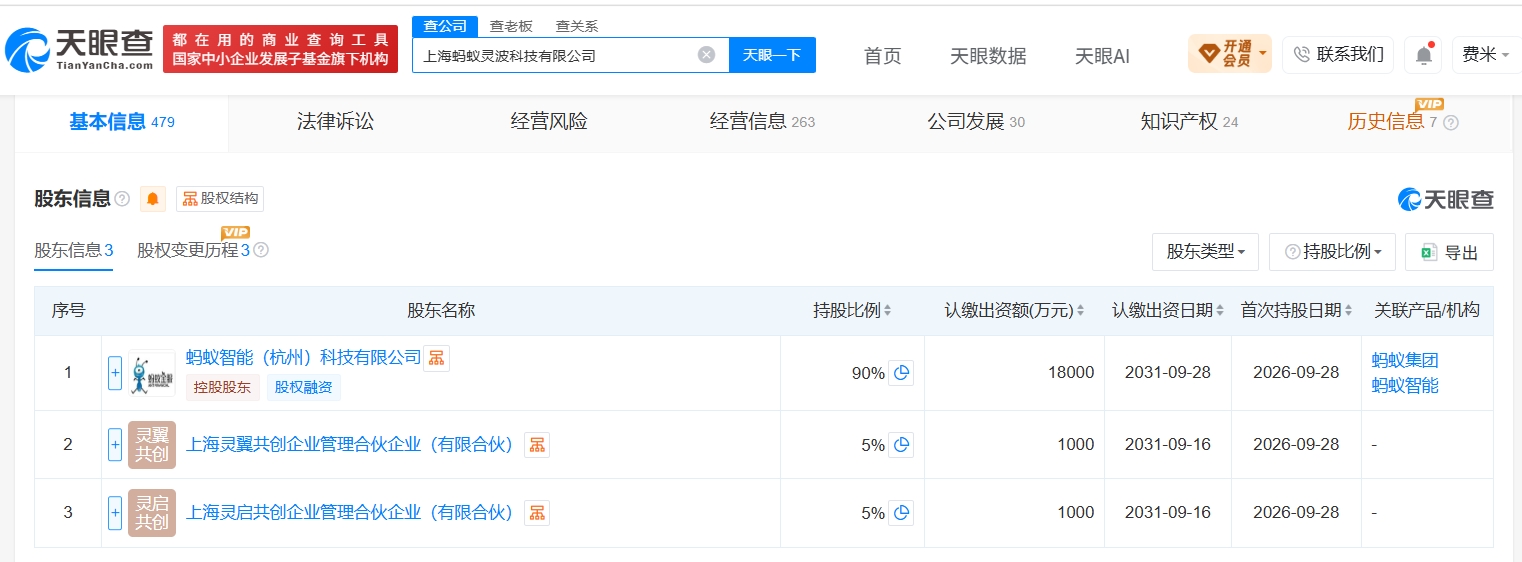
Task: Click the TianYanCha logo at top left
Action: point(79,49)
